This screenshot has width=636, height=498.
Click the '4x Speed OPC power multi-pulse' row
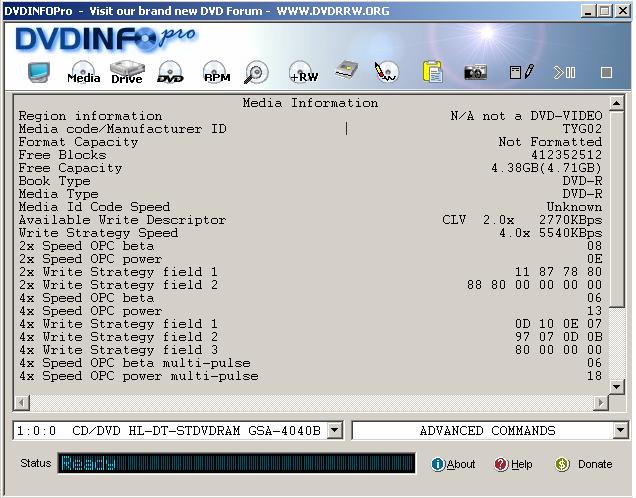(x=310, y=376)
